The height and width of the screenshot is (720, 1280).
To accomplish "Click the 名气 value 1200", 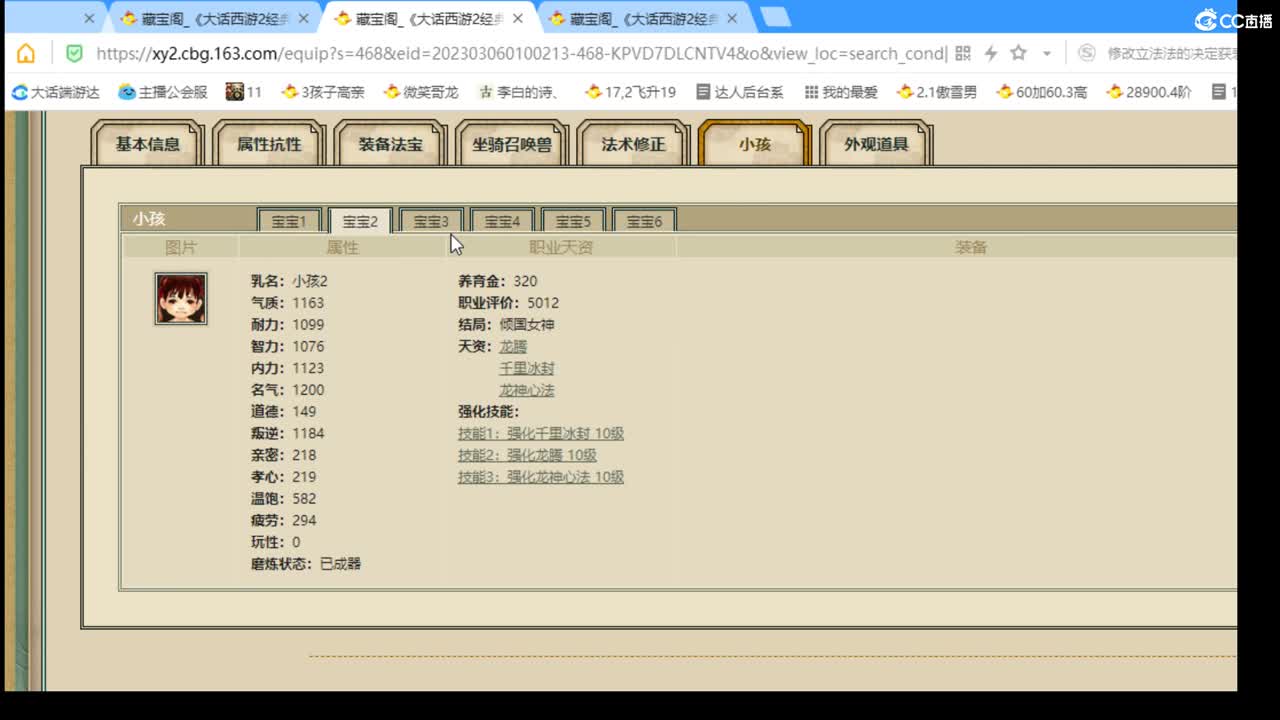I will [x=308, y=390].
